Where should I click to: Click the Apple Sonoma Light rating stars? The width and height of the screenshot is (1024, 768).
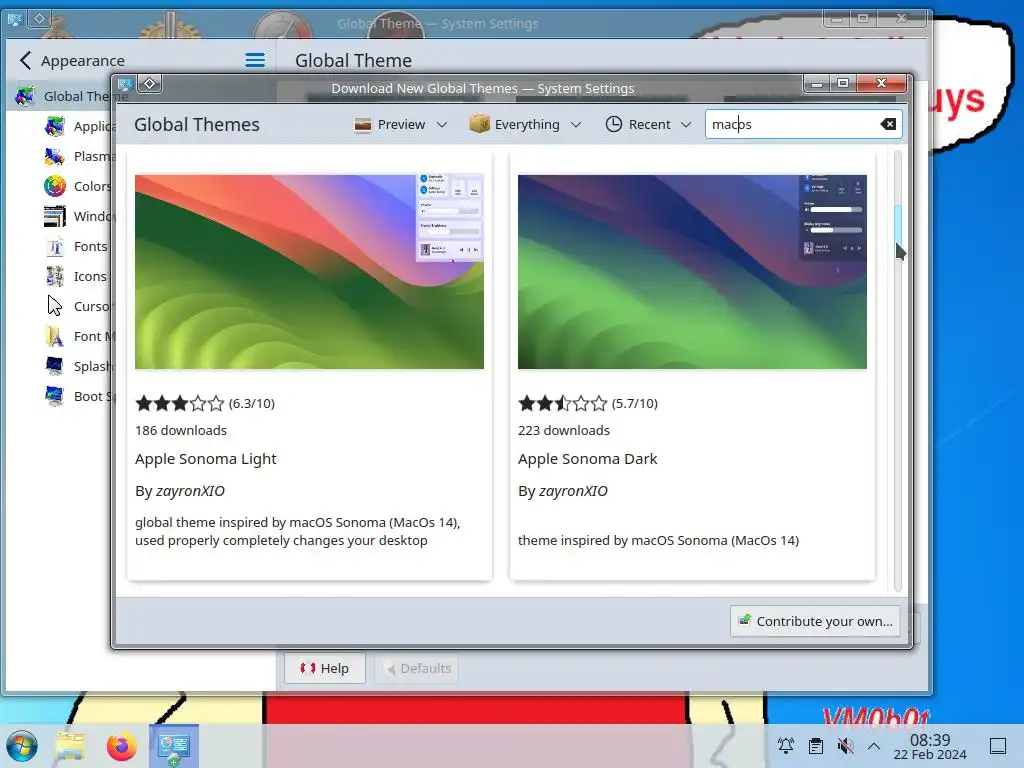pos(180,404)
